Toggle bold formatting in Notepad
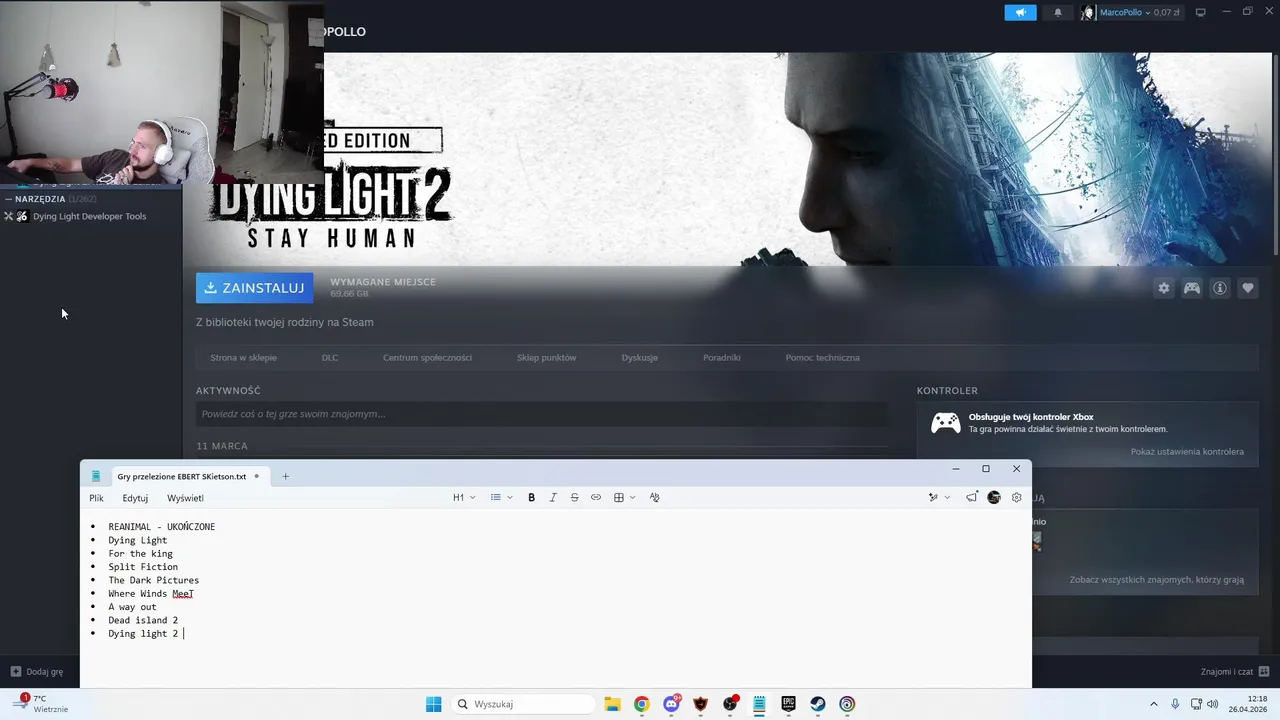1280x720 pixels. (x=531, y=497)
